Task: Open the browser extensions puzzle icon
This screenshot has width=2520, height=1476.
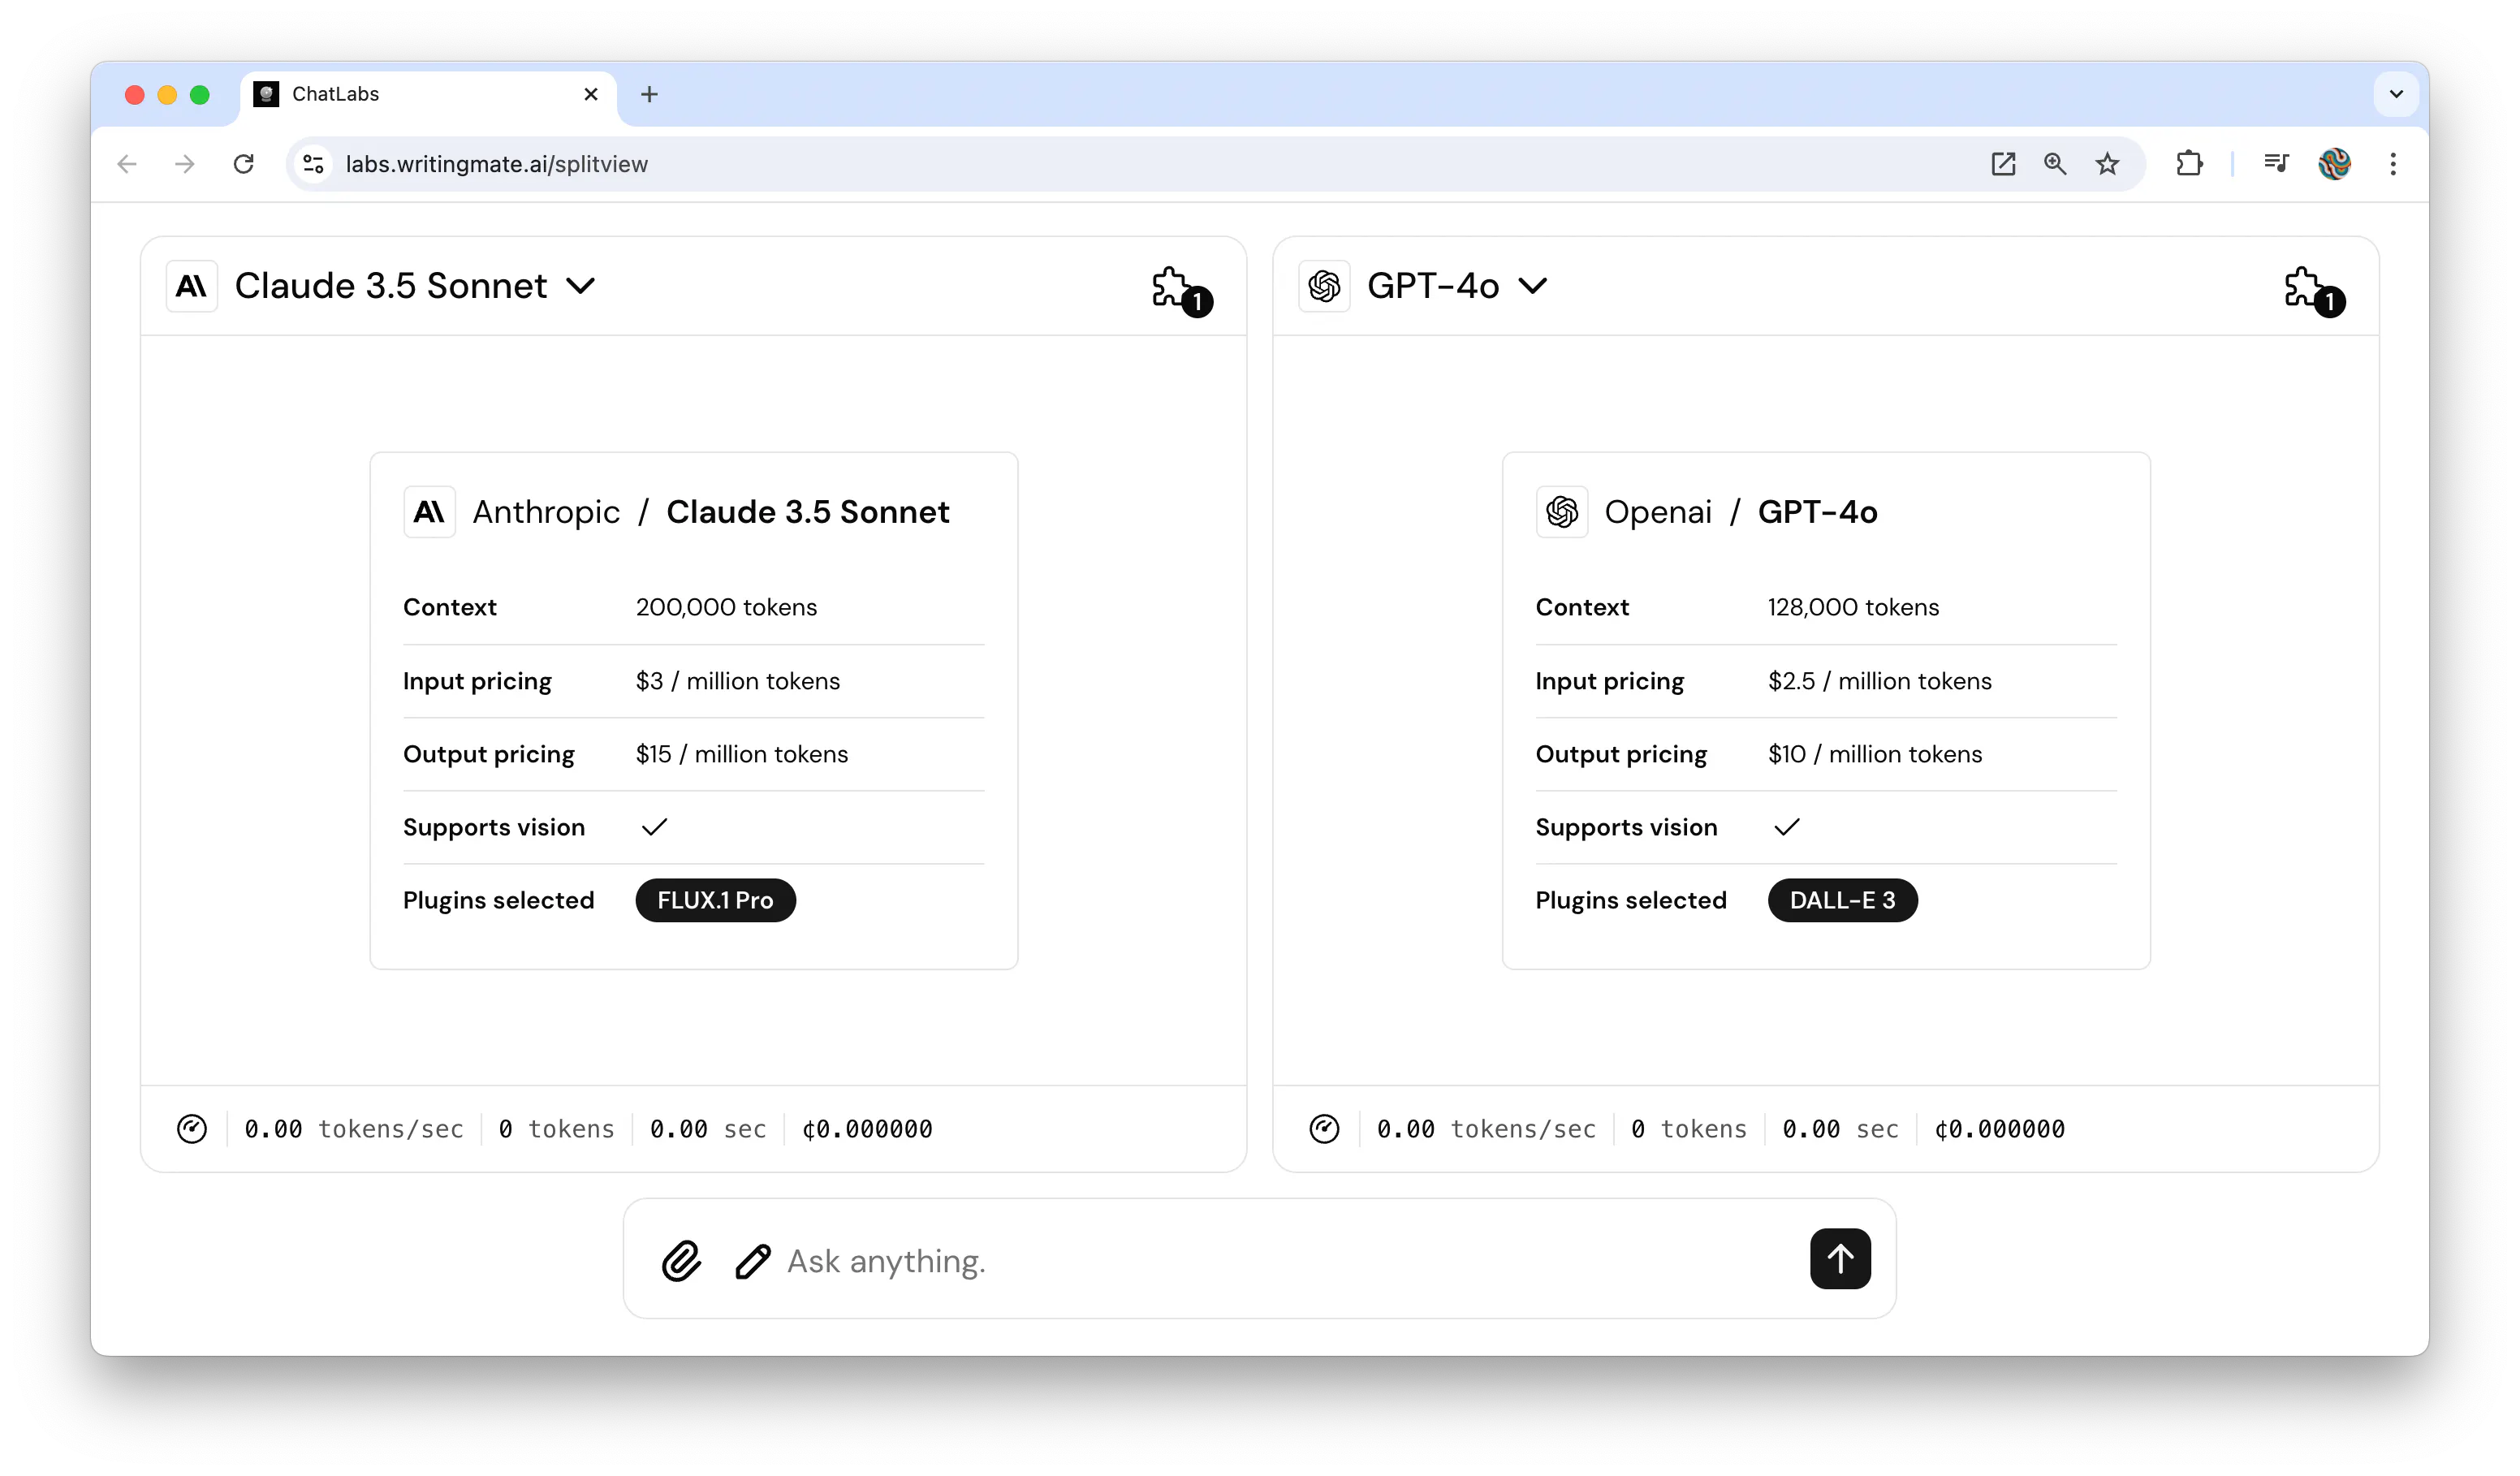Action: point(2189,164)
